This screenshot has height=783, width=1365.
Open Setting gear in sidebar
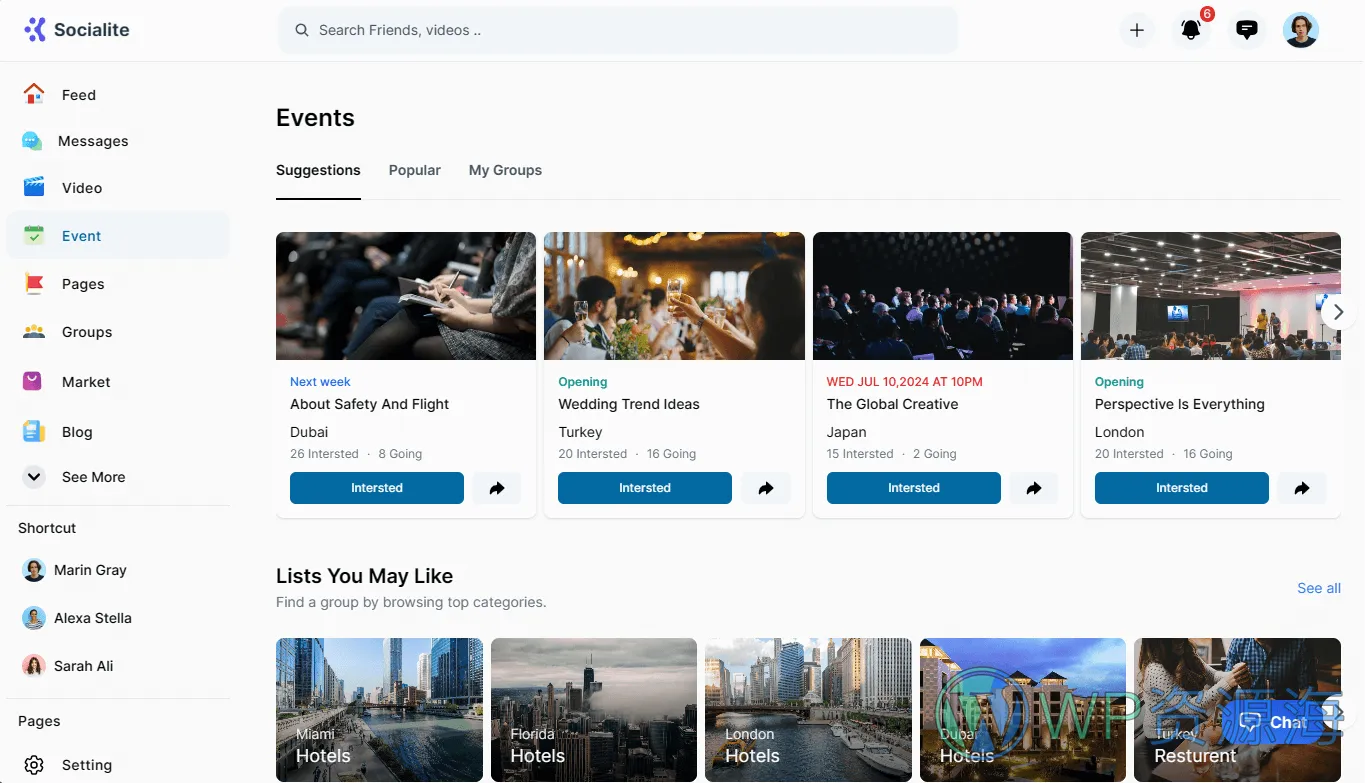(86, 765)
